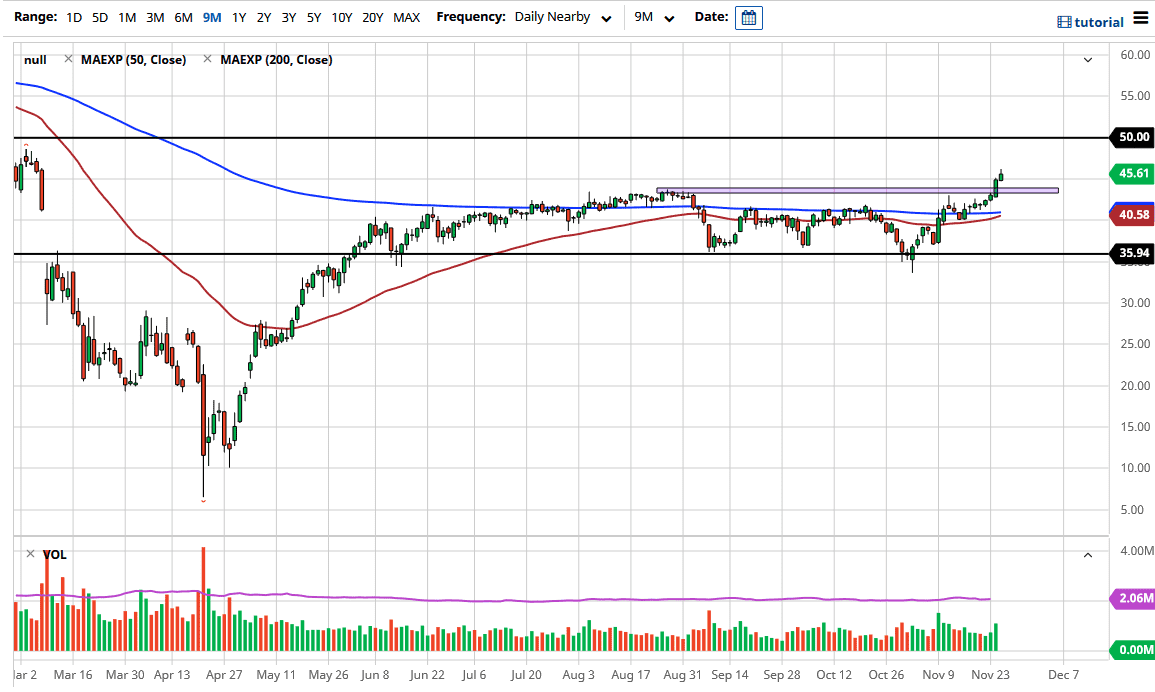The image size is (1155, 692).
Task: Remove the MAEXP (200, Close) indicator
Action: point(206,59)
